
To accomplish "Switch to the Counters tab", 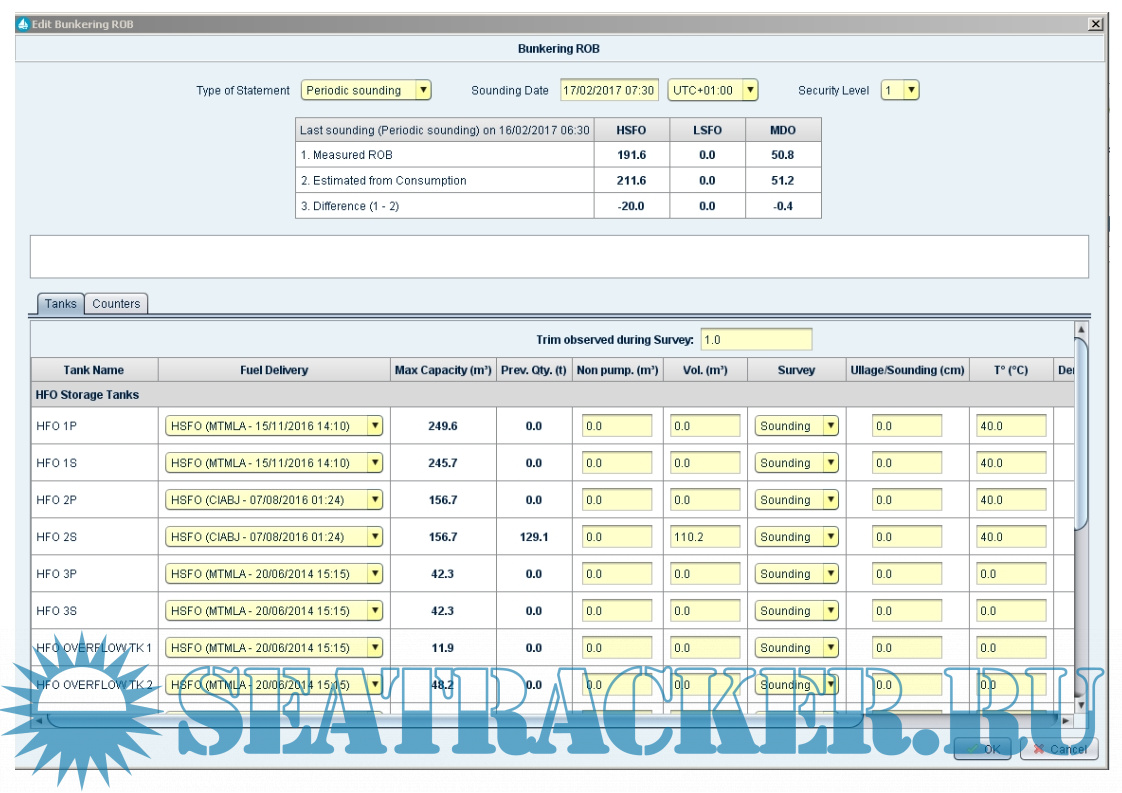I will tap(116, 304).
